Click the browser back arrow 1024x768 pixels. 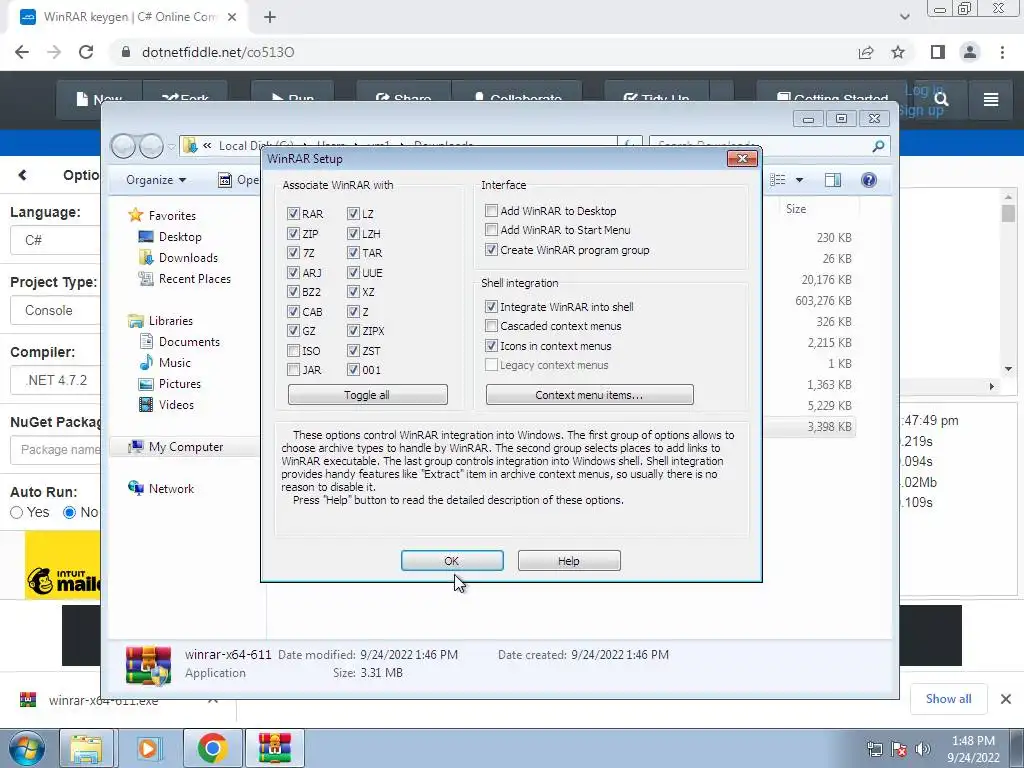point(22,52)
